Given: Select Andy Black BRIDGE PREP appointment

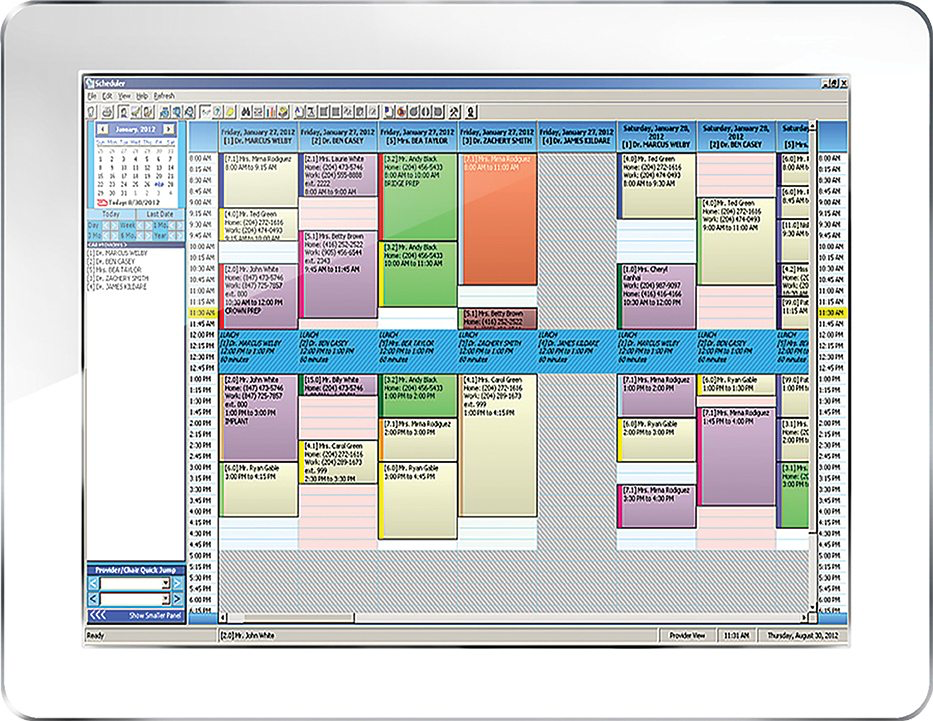Looking at the screenshot, I should point(418,197).
